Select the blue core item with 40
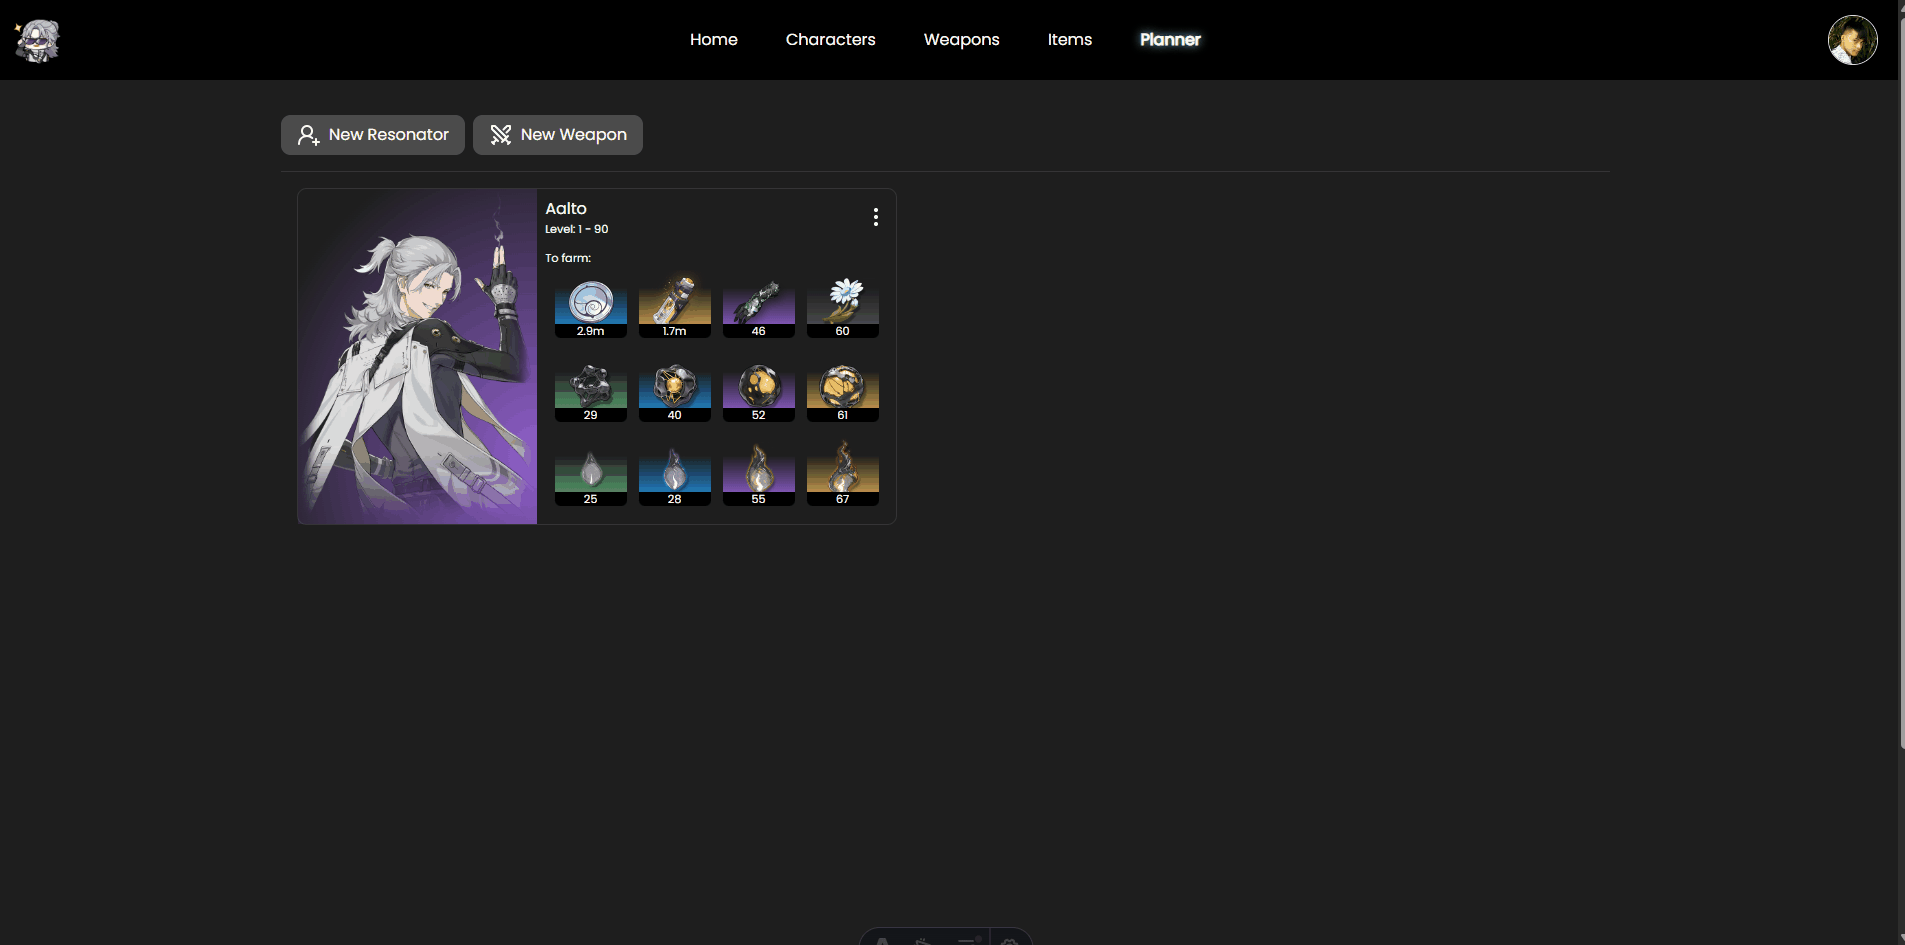 [675, 390]
